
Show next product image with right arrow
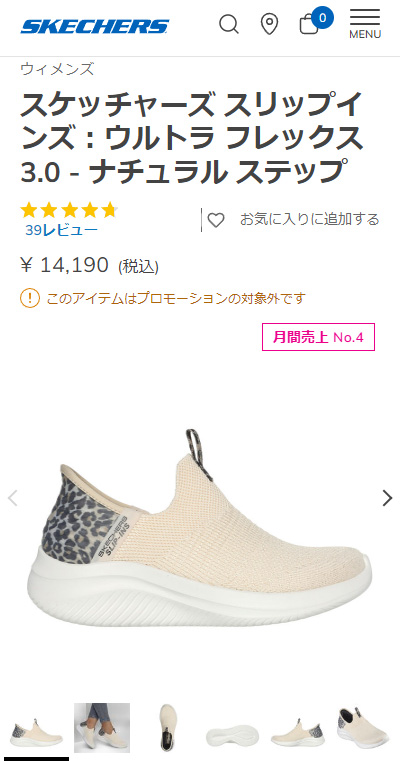(x=387, y=498)
